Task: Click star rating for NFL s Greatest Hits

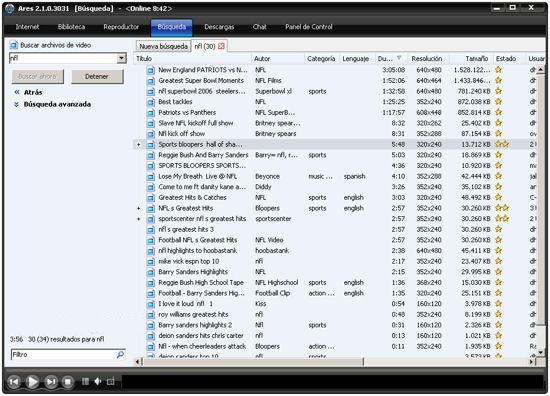Action: click(502, 208)
